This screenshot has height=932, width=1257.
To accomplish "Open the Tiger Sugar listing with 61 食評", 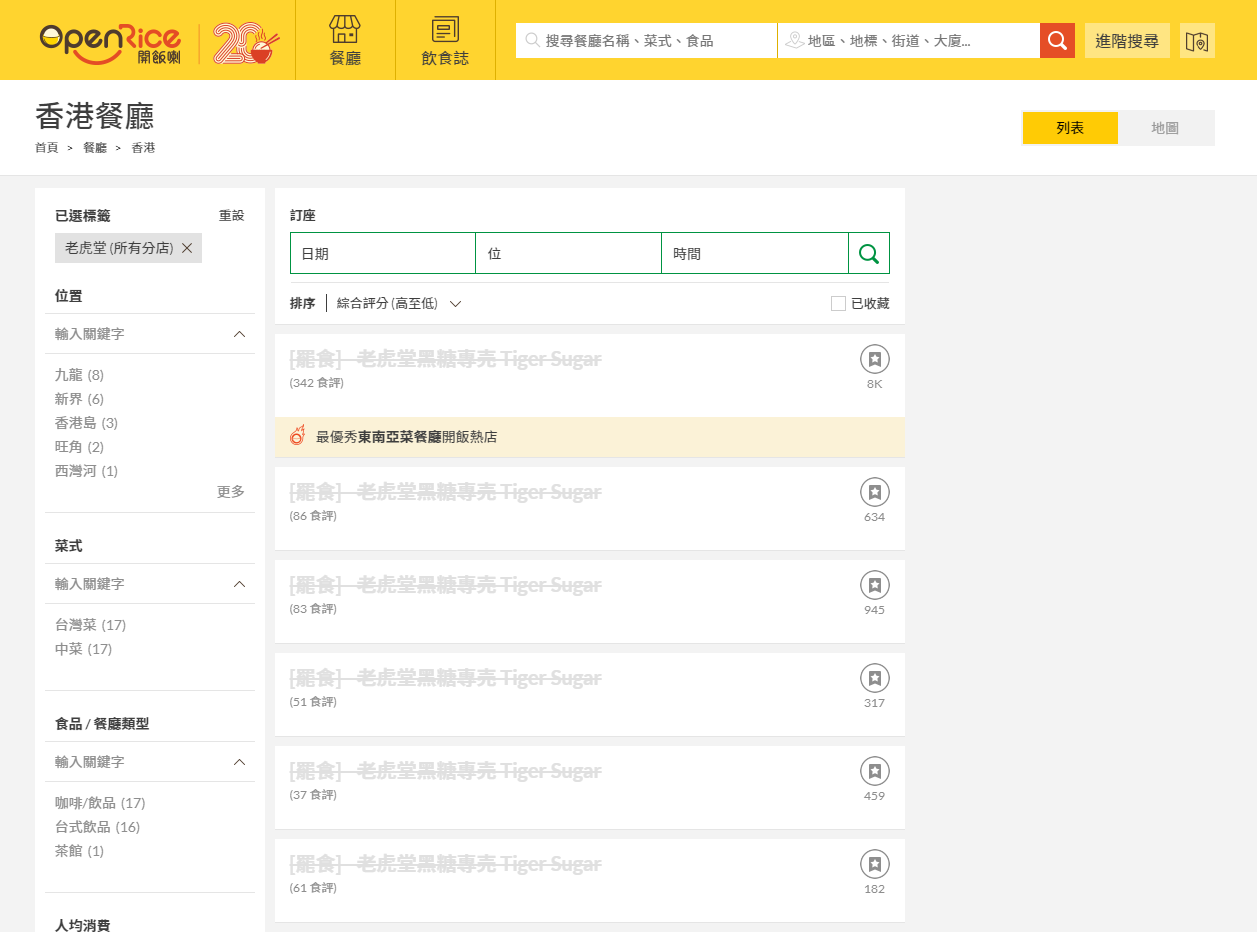I will tap(446, 864).
